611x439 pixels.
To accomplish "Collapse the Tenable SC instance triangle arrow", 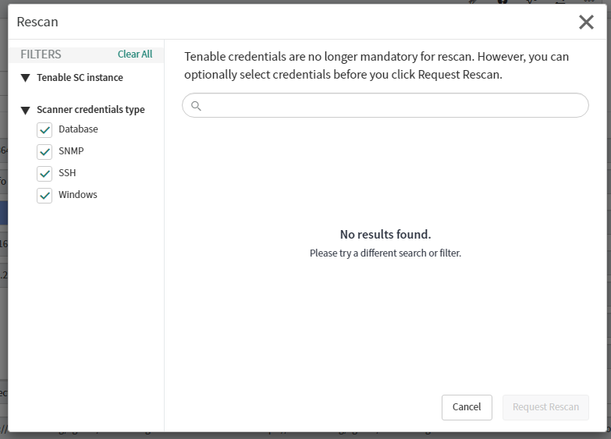I will pyautogui.click(x=25, y=78).
